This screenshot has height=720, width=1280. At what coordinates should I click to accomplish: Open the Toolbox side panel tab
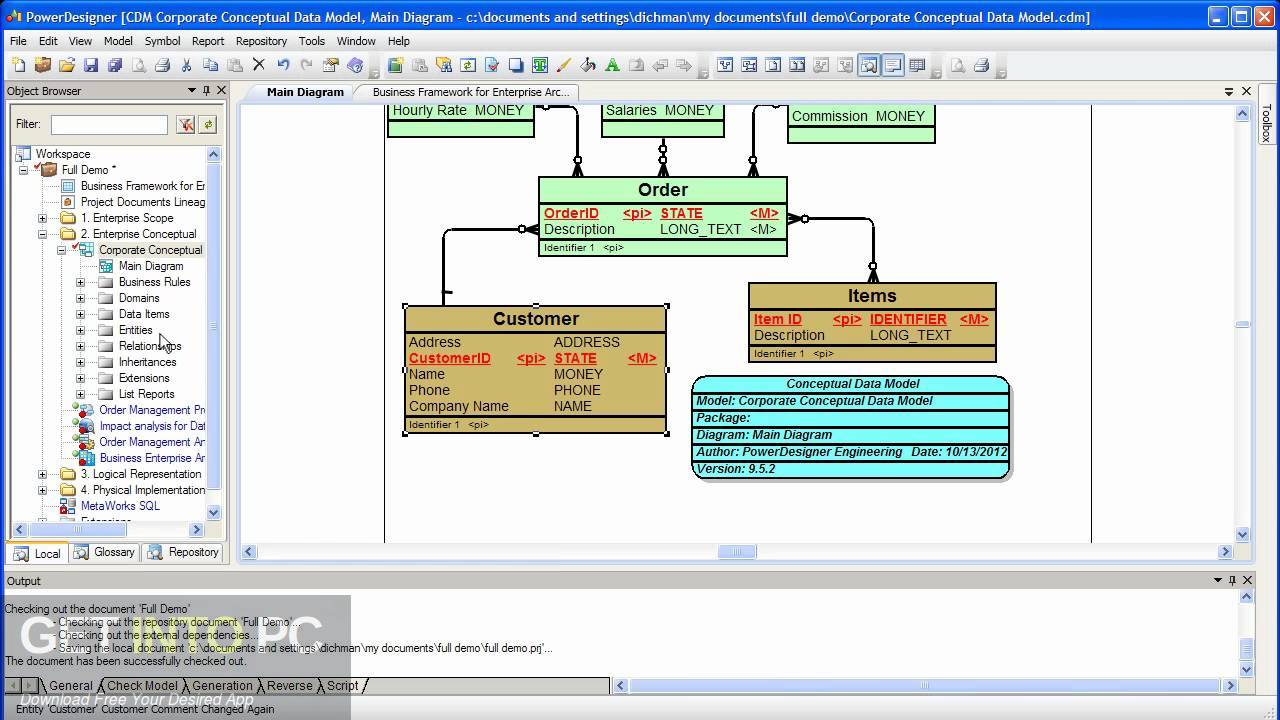(1267, 123)
